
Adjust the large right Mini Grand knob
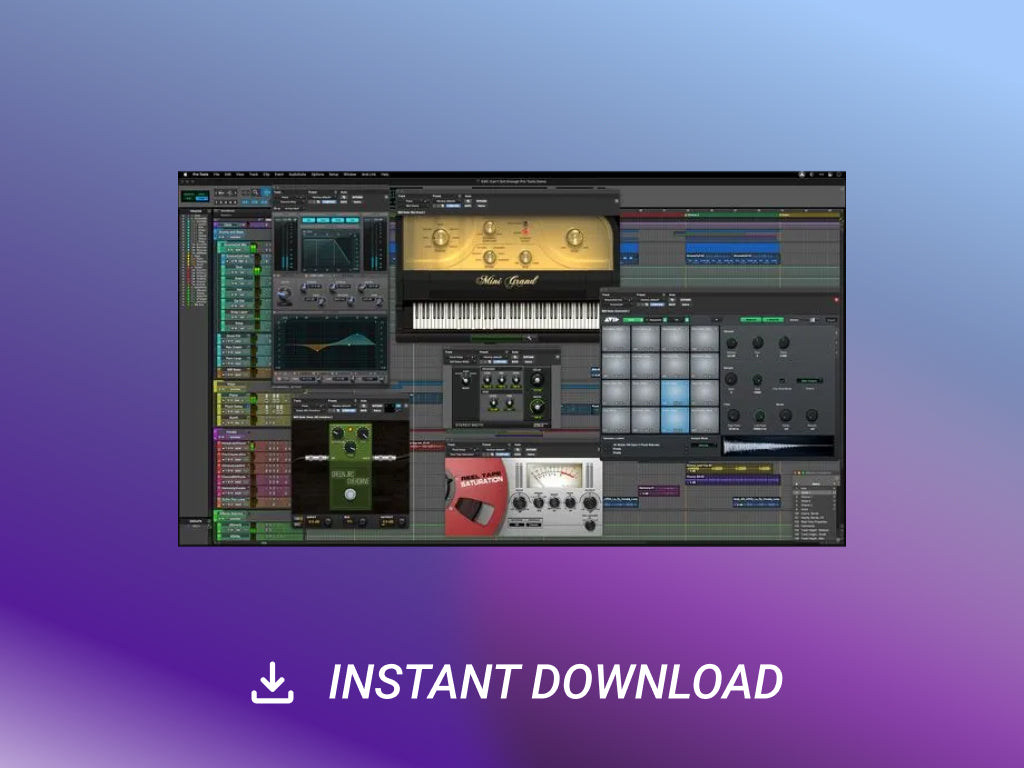(x=574, y=237)
